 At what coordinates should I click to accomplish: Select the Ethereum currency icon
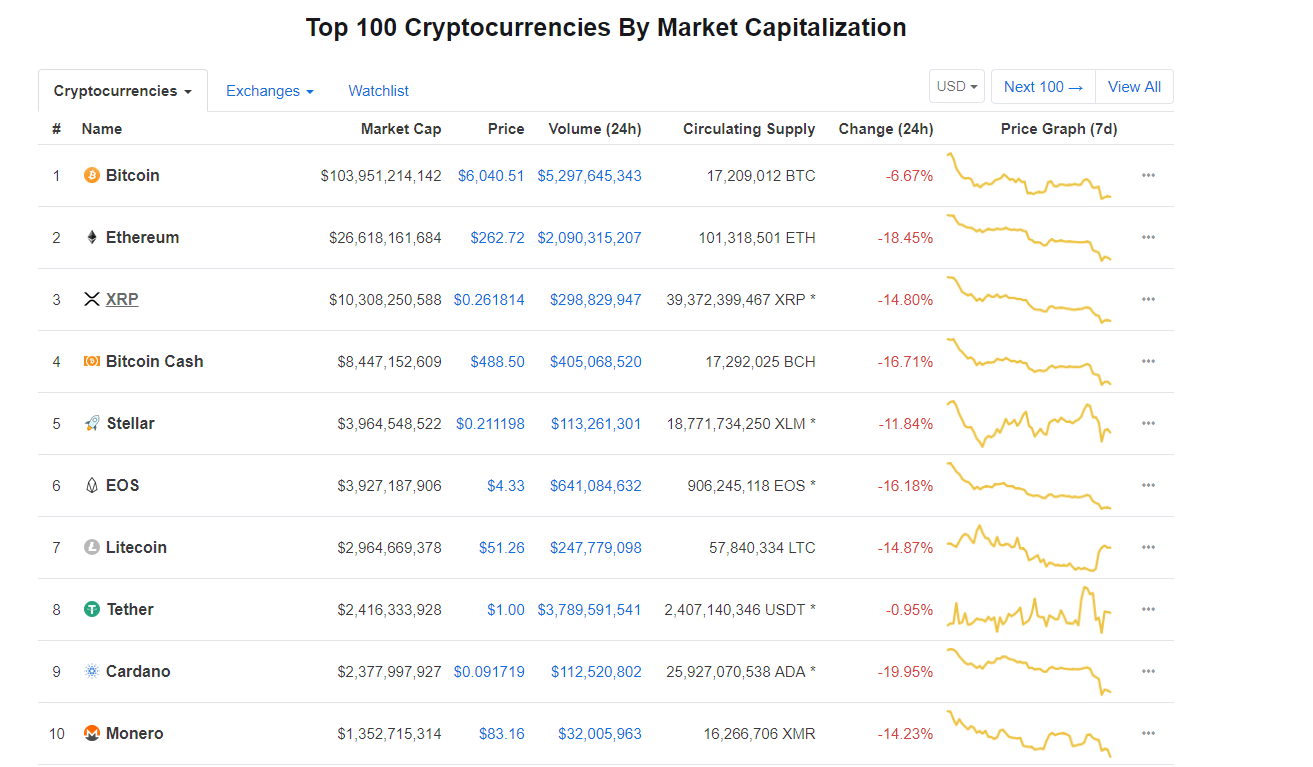[91, 237]
